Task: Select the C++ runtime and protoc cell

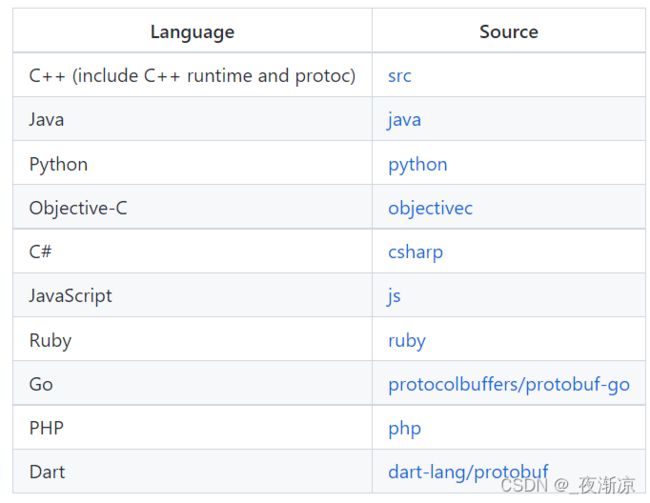Action: 192,75
